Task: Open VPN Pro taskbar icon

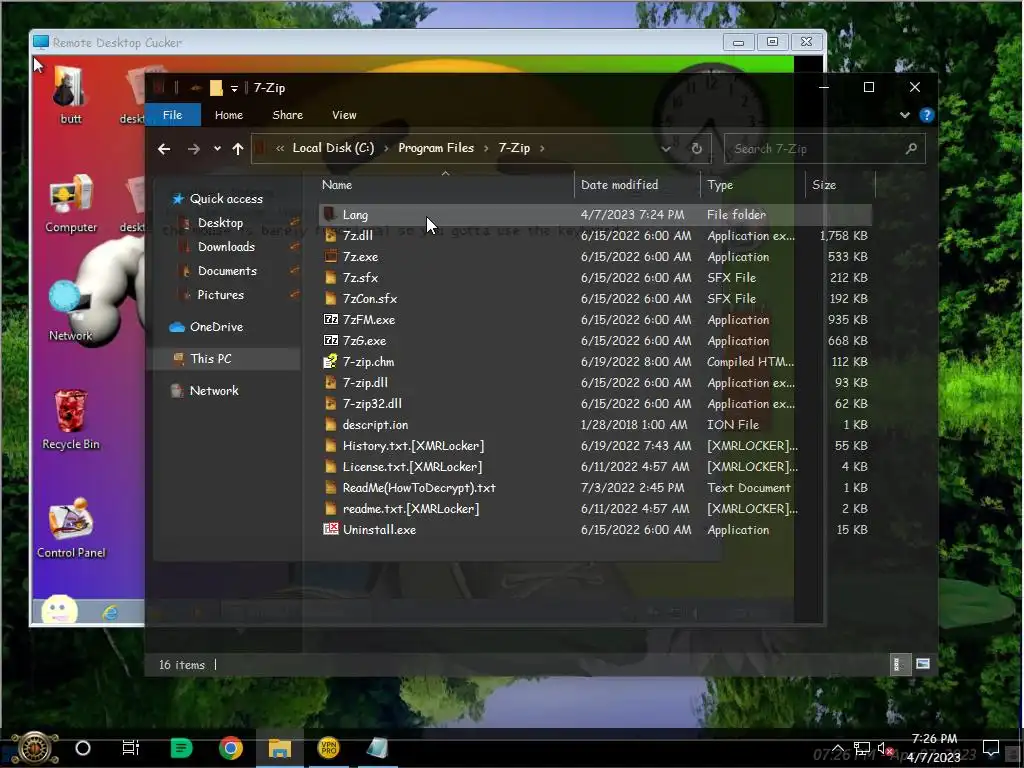Action: (x=328, y=748)
